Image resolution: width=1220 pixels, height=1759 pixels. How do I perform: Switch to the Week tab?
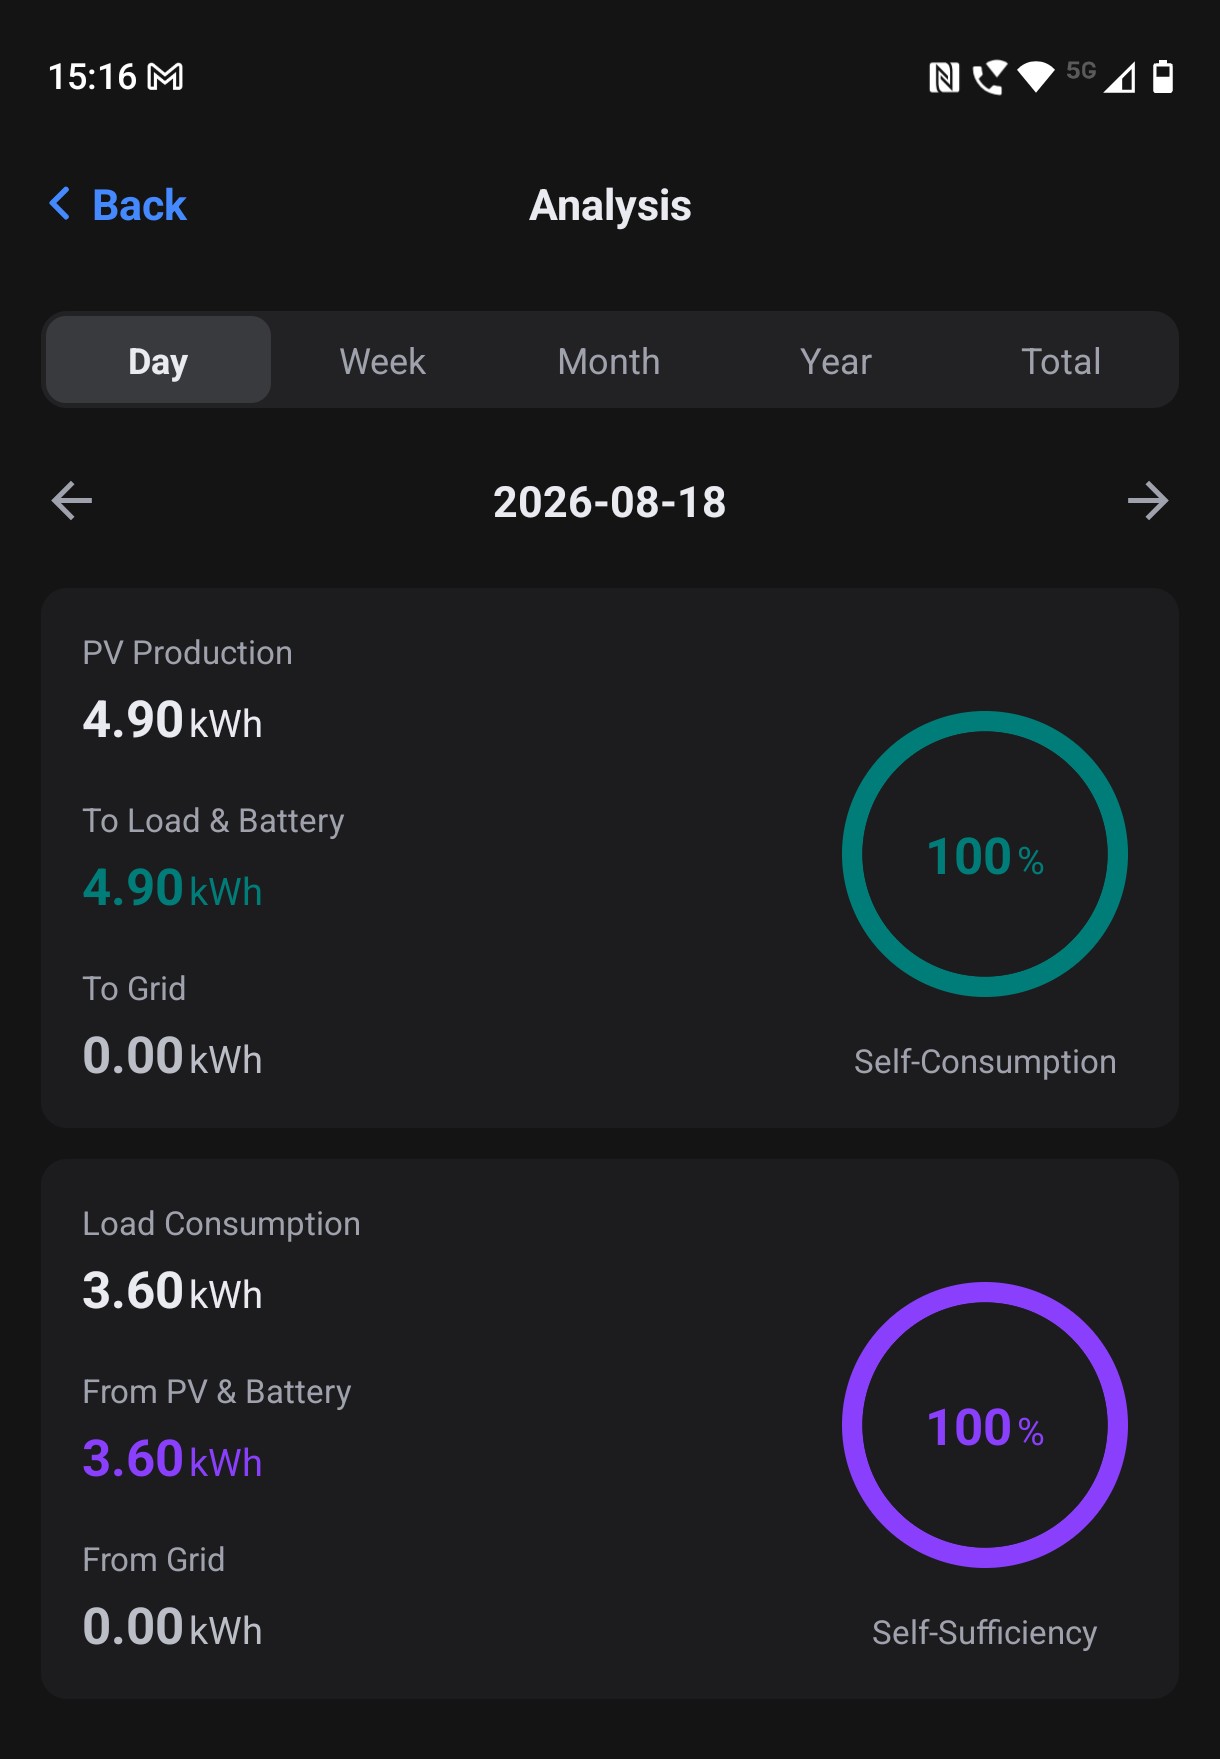(x=382, y=360)
